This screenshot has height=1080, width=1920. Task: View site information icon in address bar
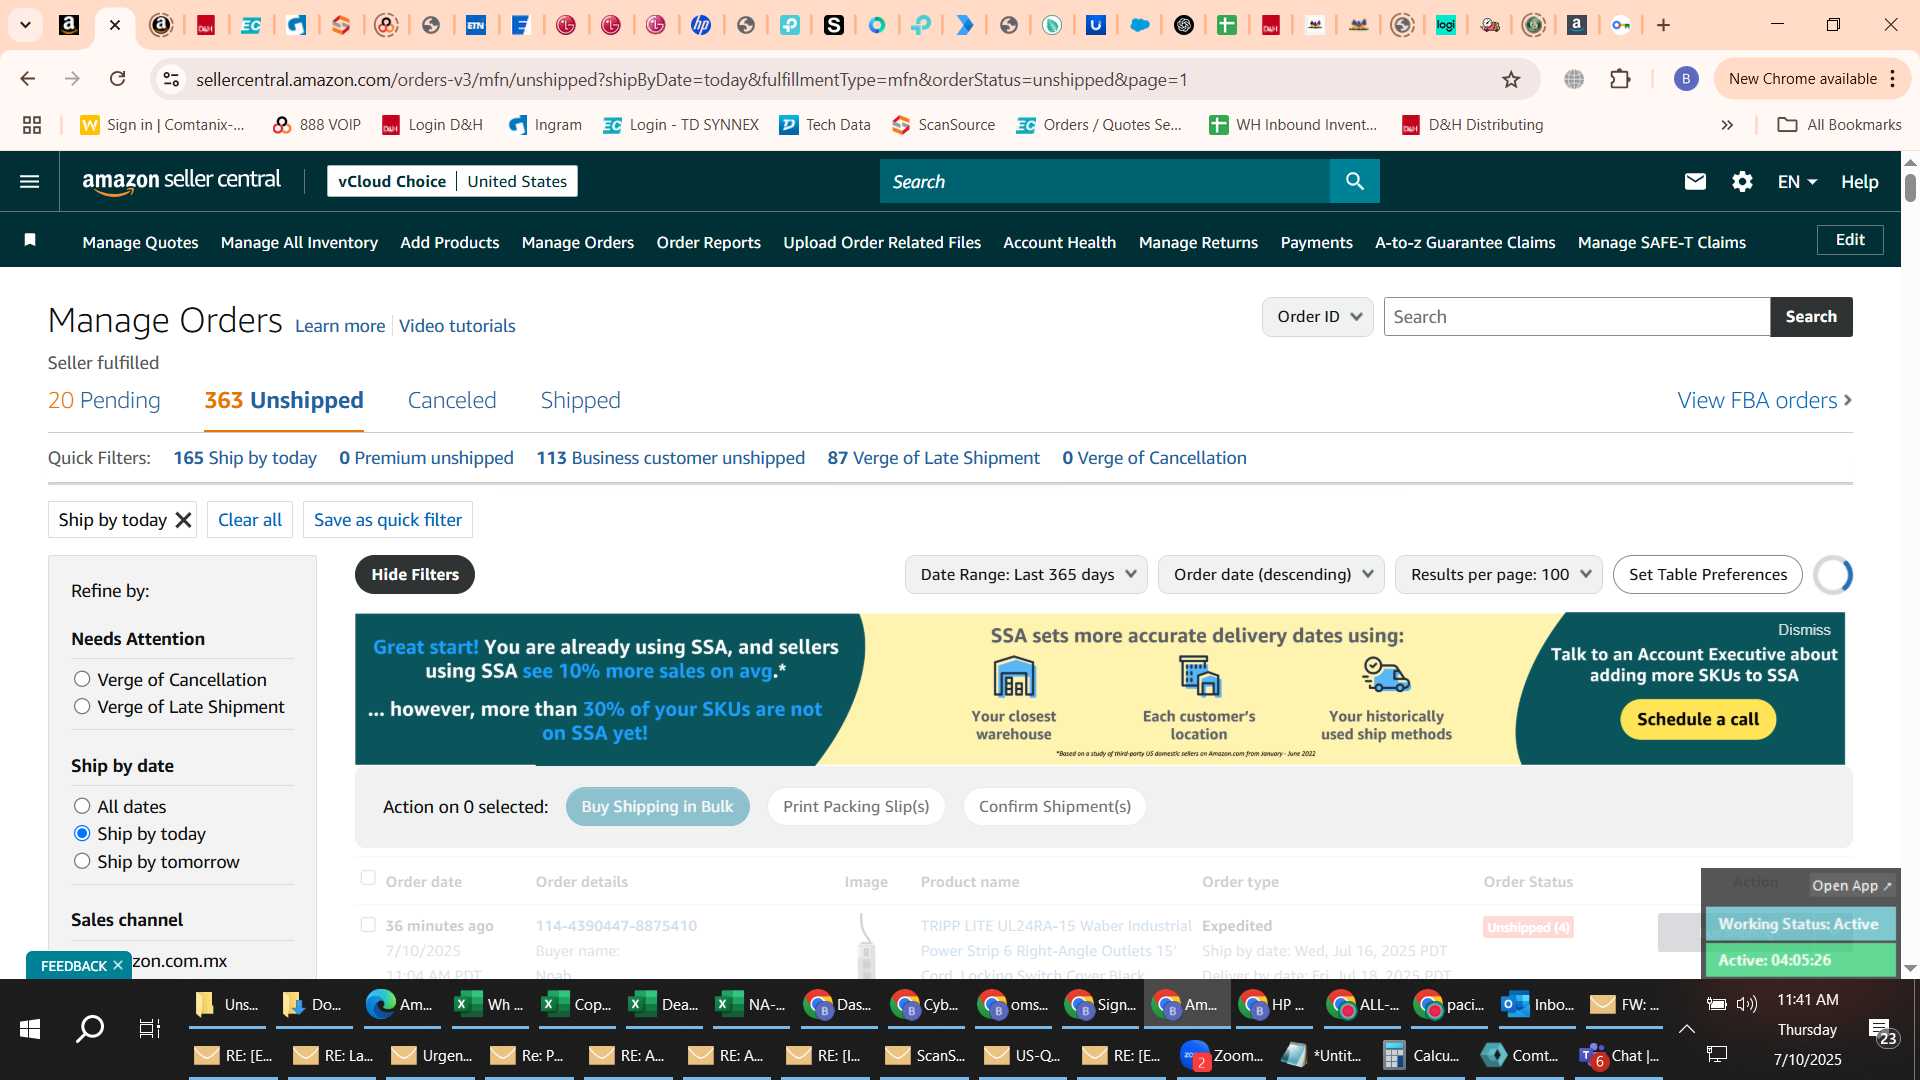[x=171, y=79]
